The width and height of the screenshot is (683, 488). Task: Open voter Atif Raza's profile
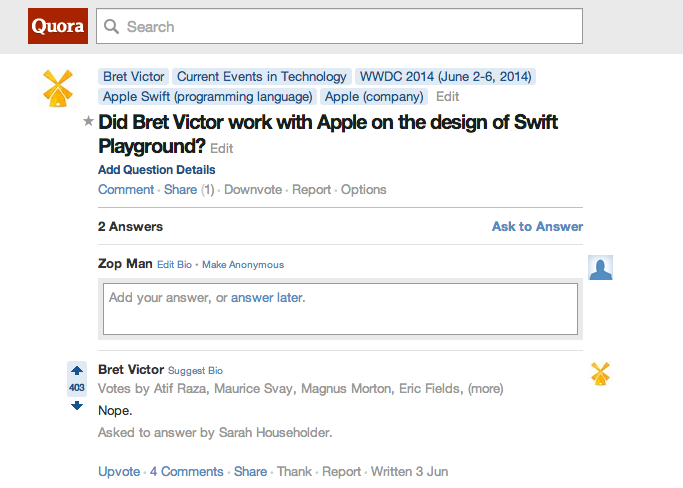(180, 389)
